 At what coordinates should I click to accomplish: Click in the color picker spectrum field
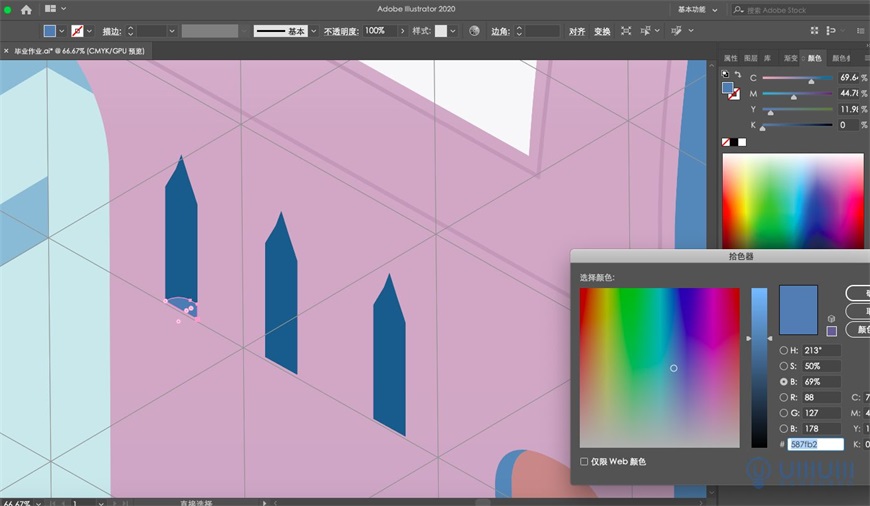point(660,368)
